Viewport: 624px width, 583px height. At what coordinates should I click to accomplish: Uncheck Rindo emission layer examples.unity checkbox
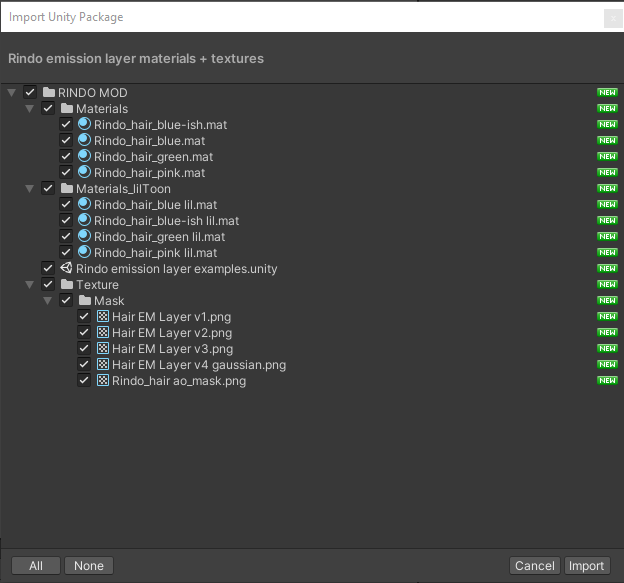48,268
